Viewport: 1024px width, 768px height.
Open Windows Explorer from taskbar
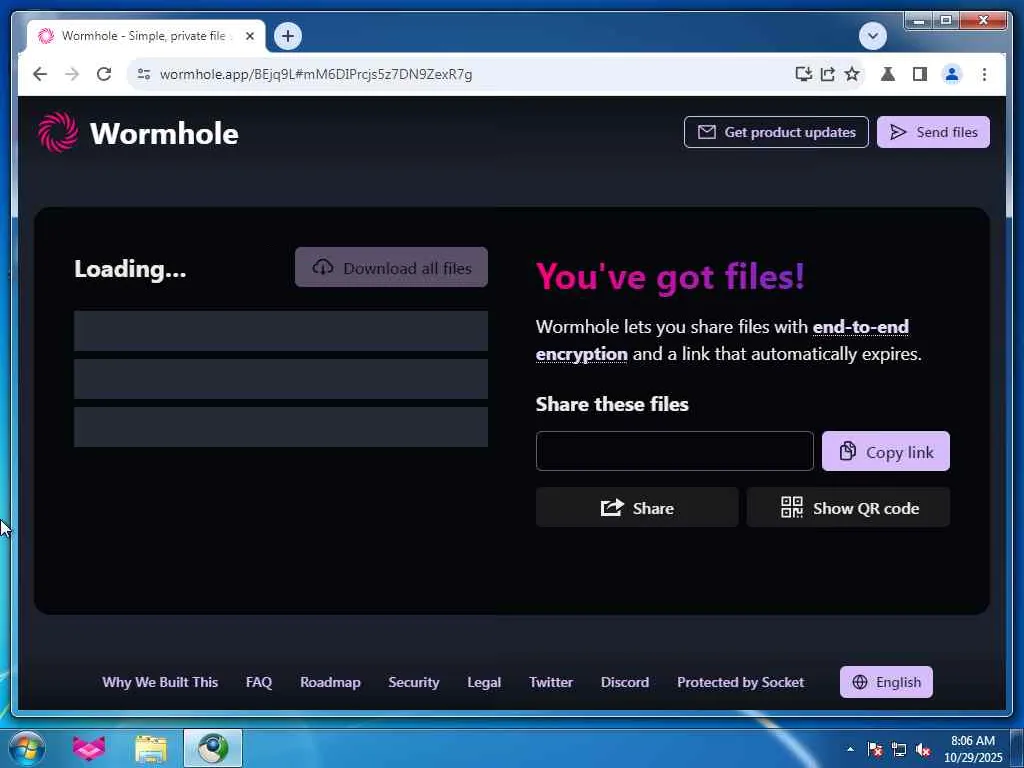(x=151, y=748)
